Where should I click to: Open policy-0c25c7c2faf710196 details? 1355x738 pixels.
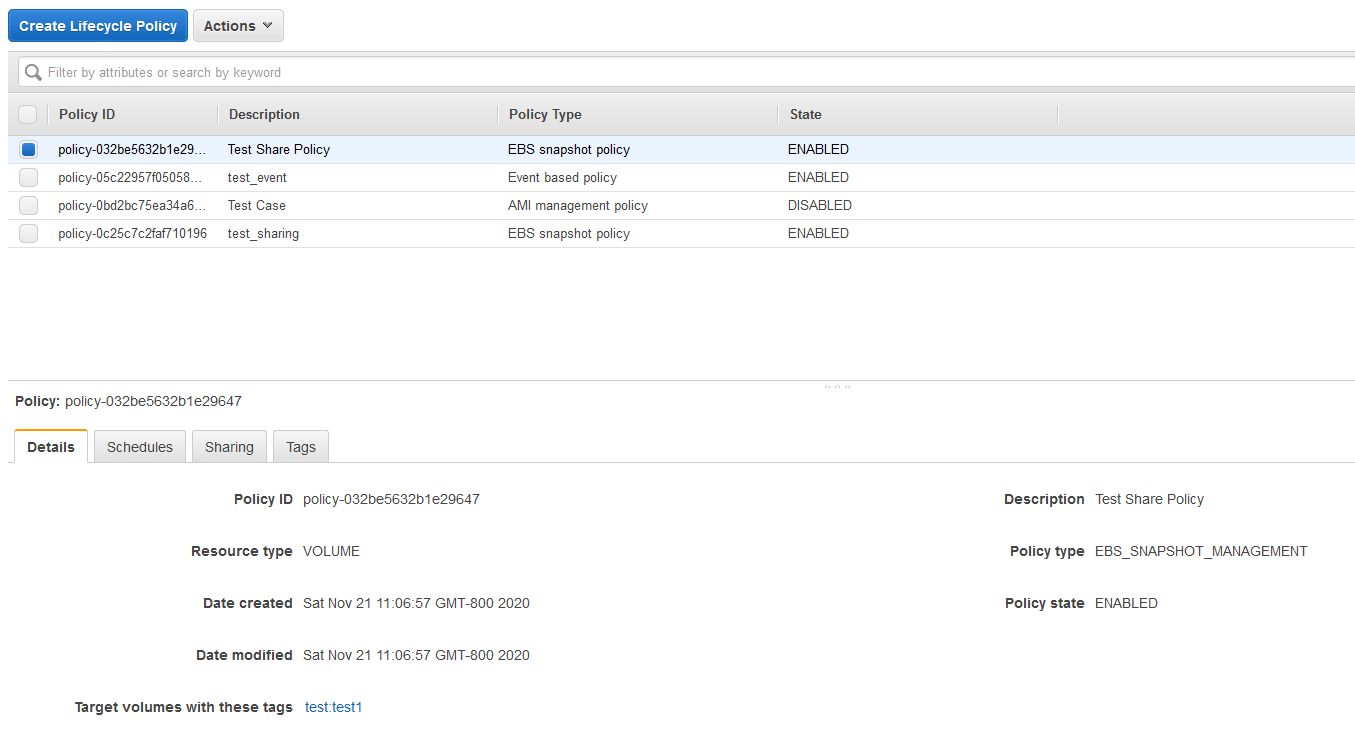pos(128,233)
